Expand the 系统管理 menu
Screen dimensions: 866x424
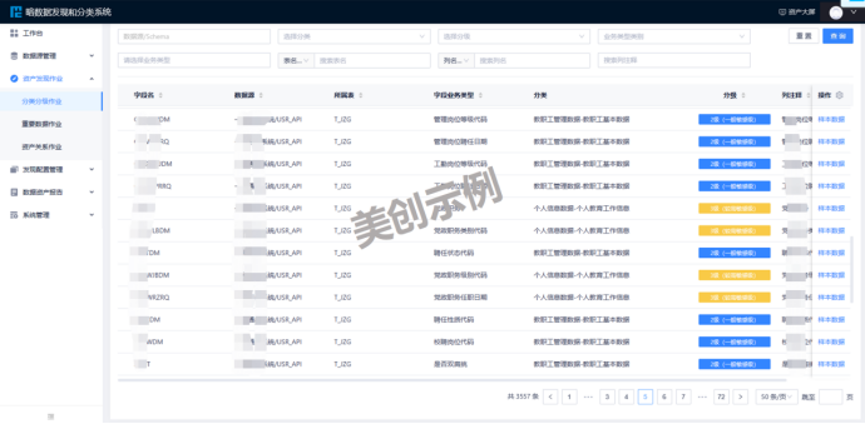click(x=92, y=215)
